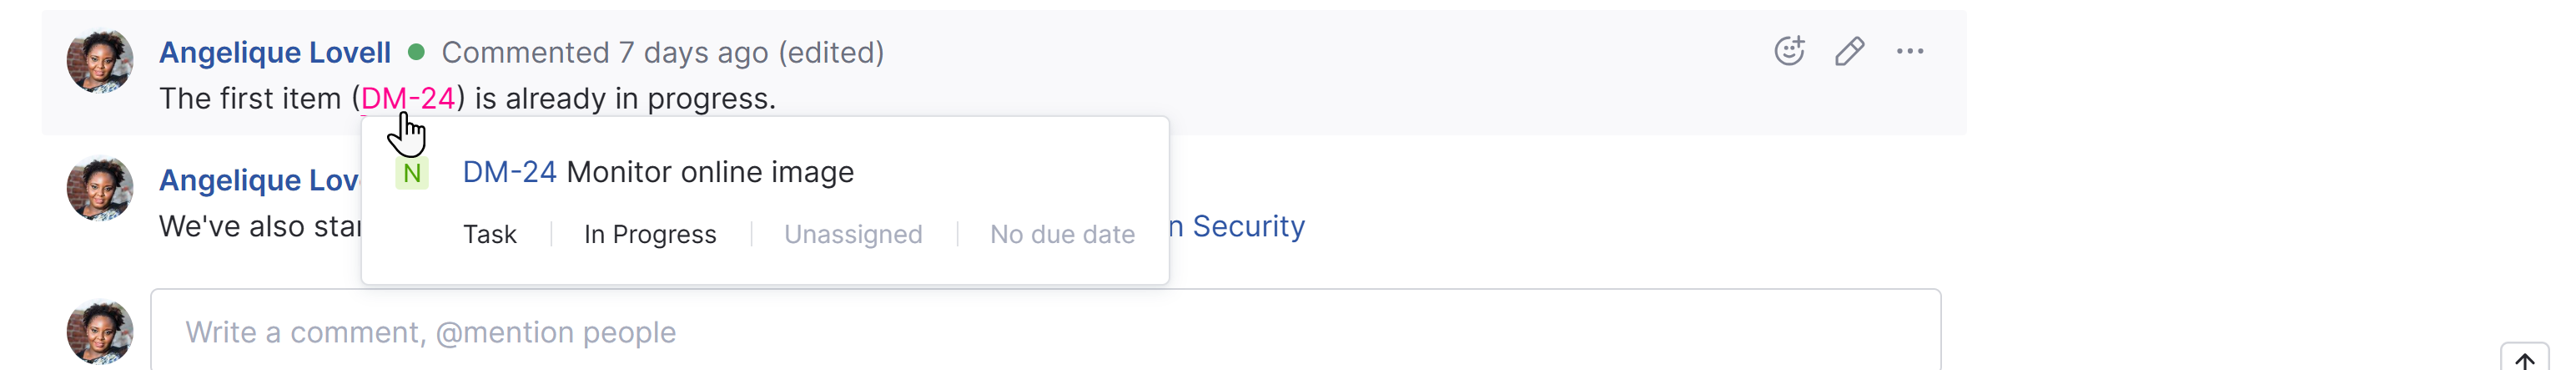Click the "Task" type label in popup
The width and height of the screenshot is (2576, 370).
coord(490,234)
